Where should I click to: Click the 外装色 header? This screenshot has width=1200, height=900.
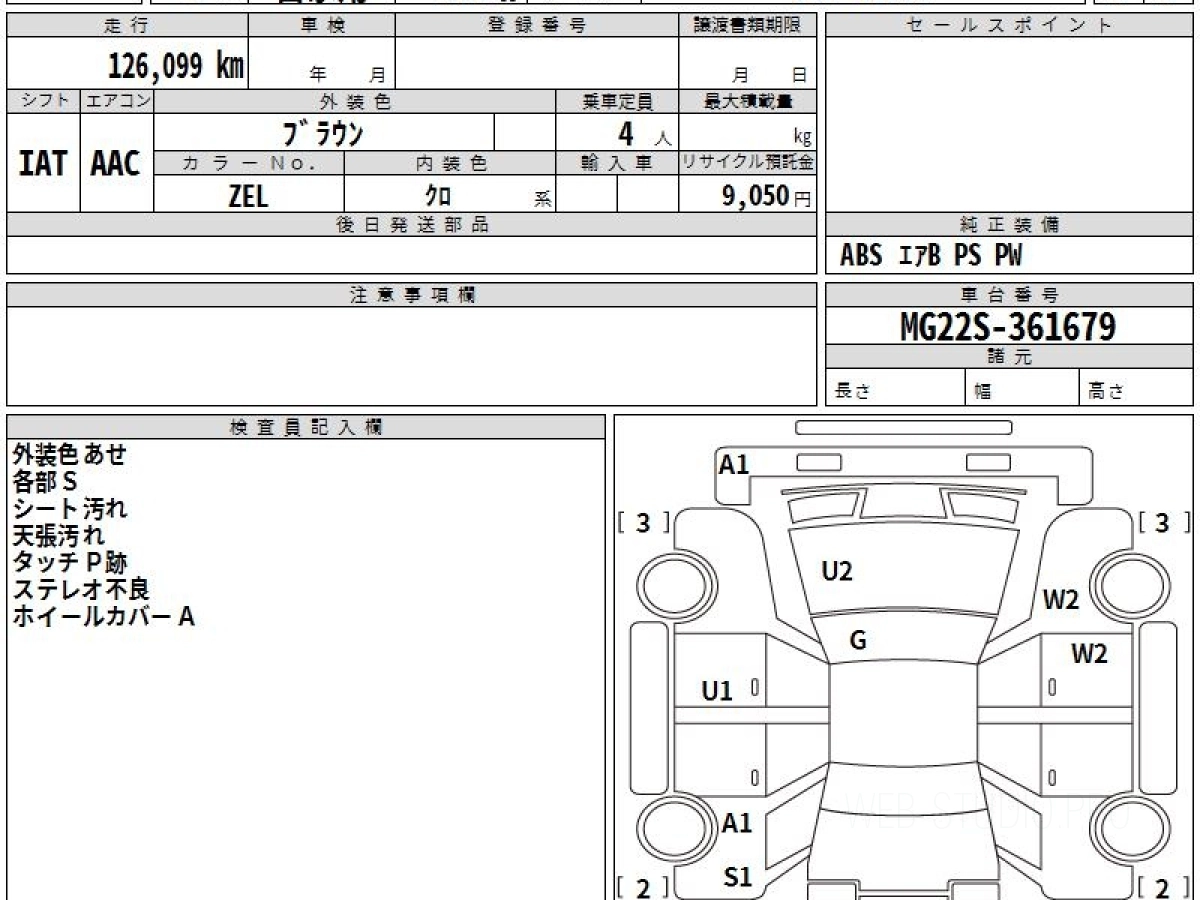point(355,101)
